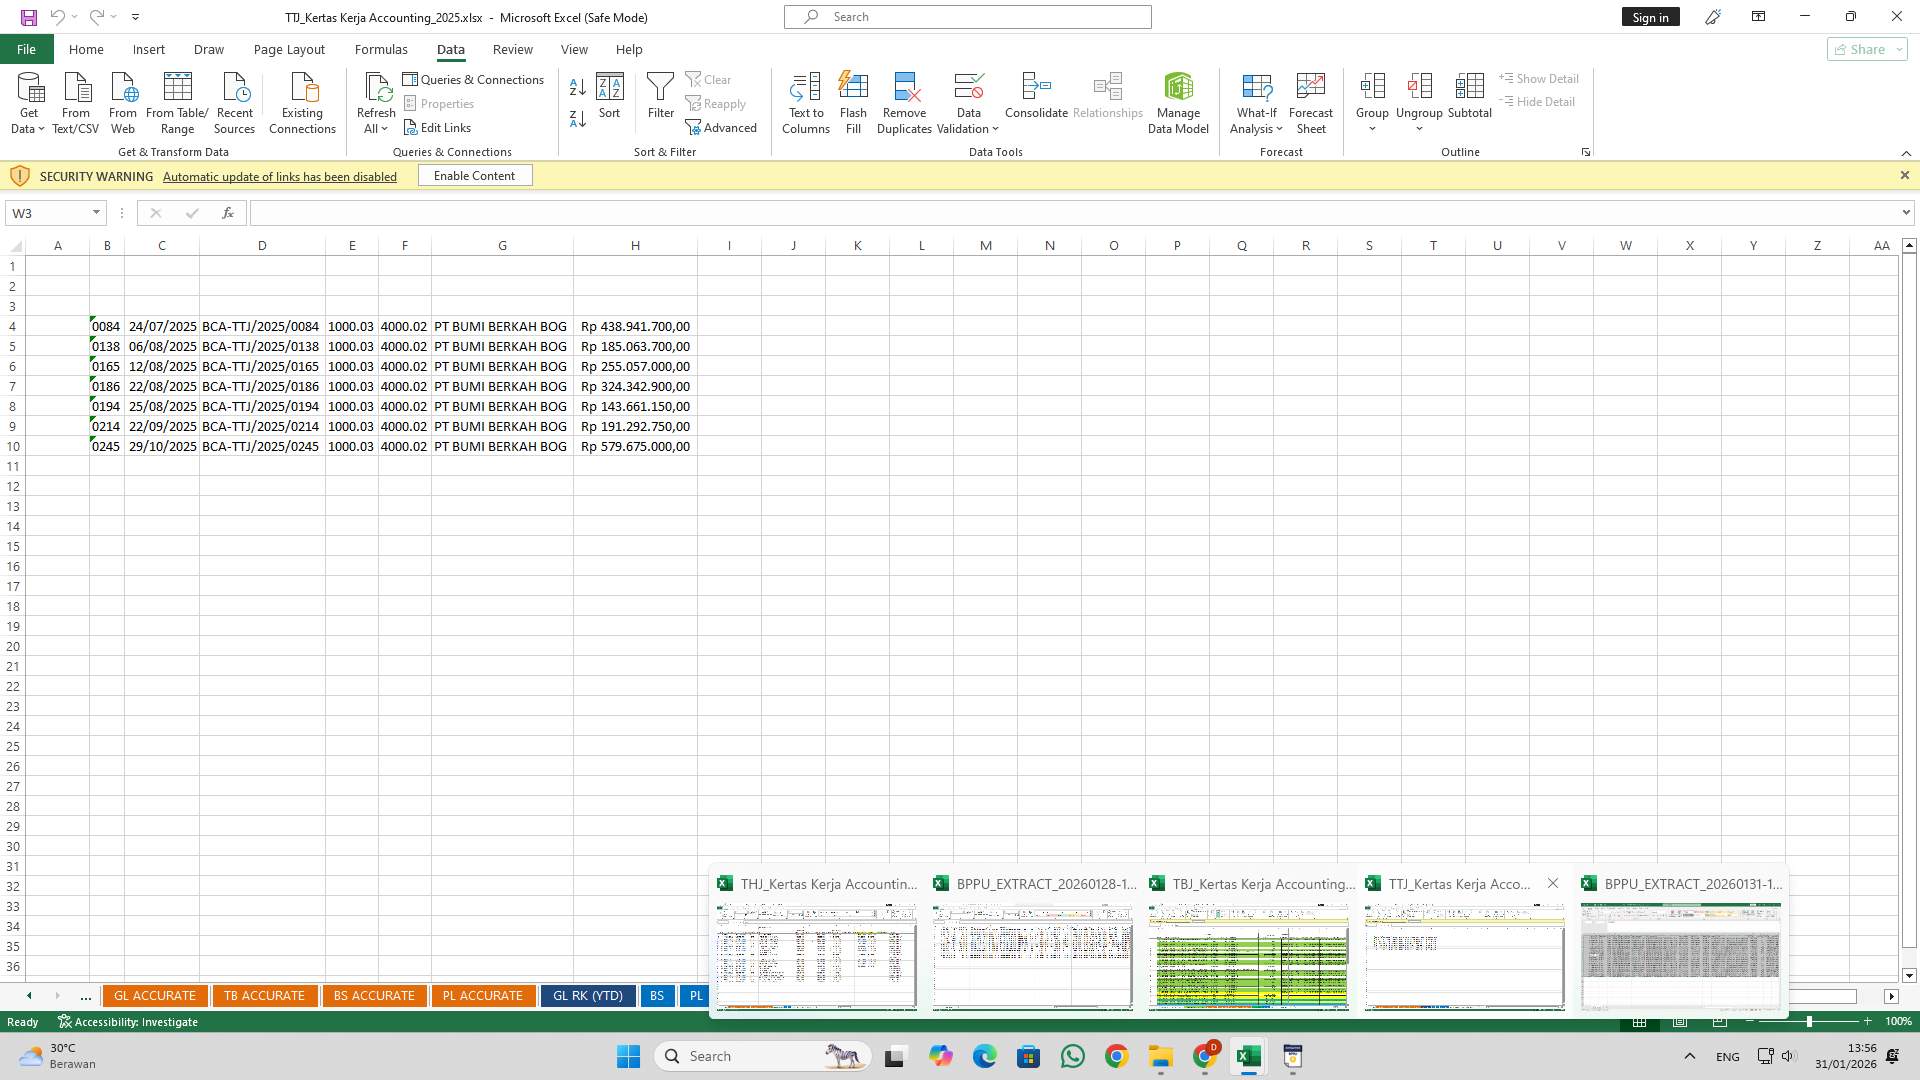Open Manage Data Model
1920x1080 pixels.
[1178, 100]
